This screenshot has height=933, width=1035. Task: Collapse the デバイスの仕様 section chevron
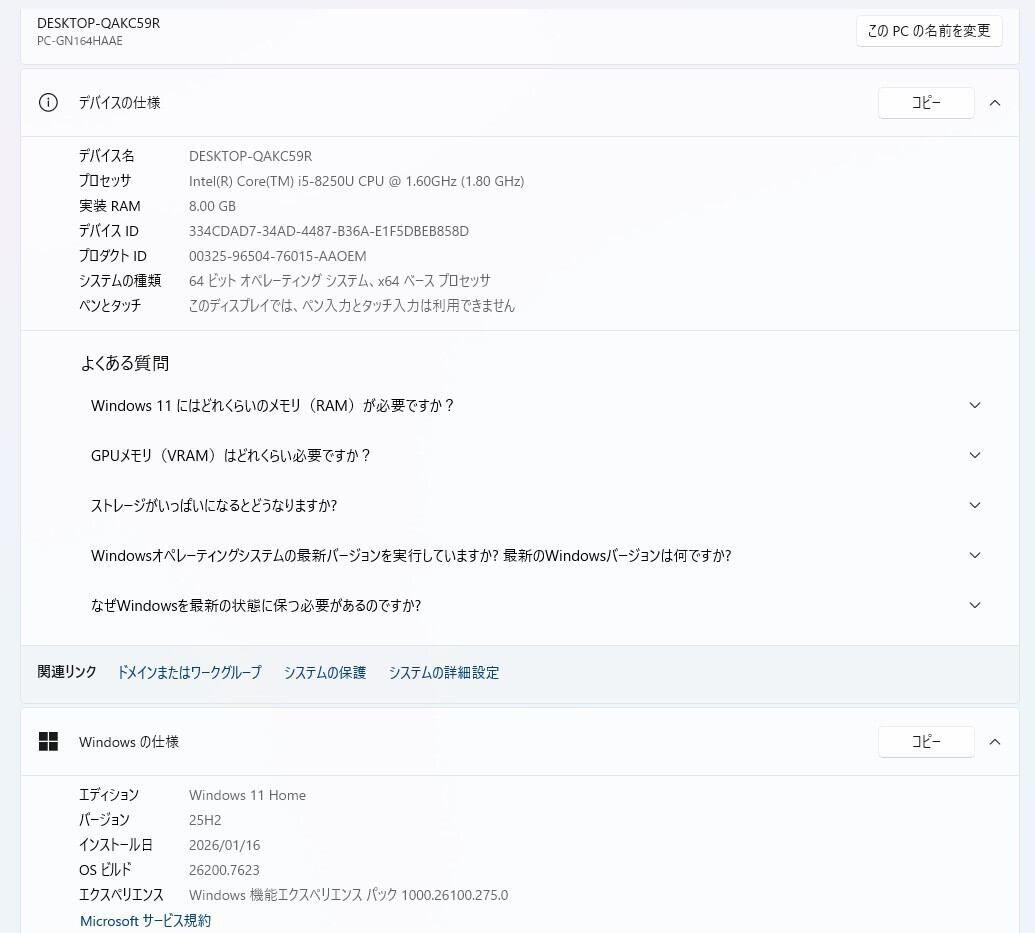(x=995, y=102)
